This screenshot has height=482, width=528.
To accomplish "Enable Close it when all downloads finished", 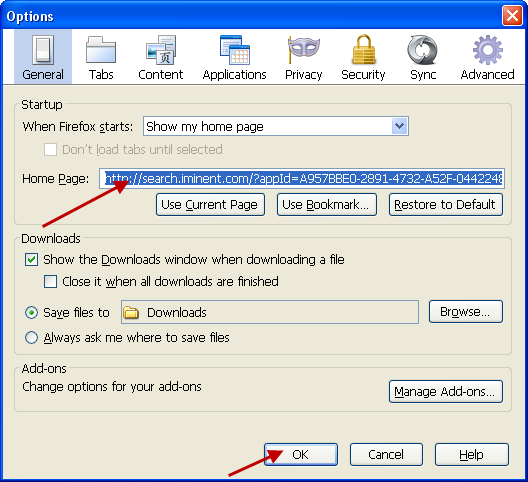I will (50, 282).
